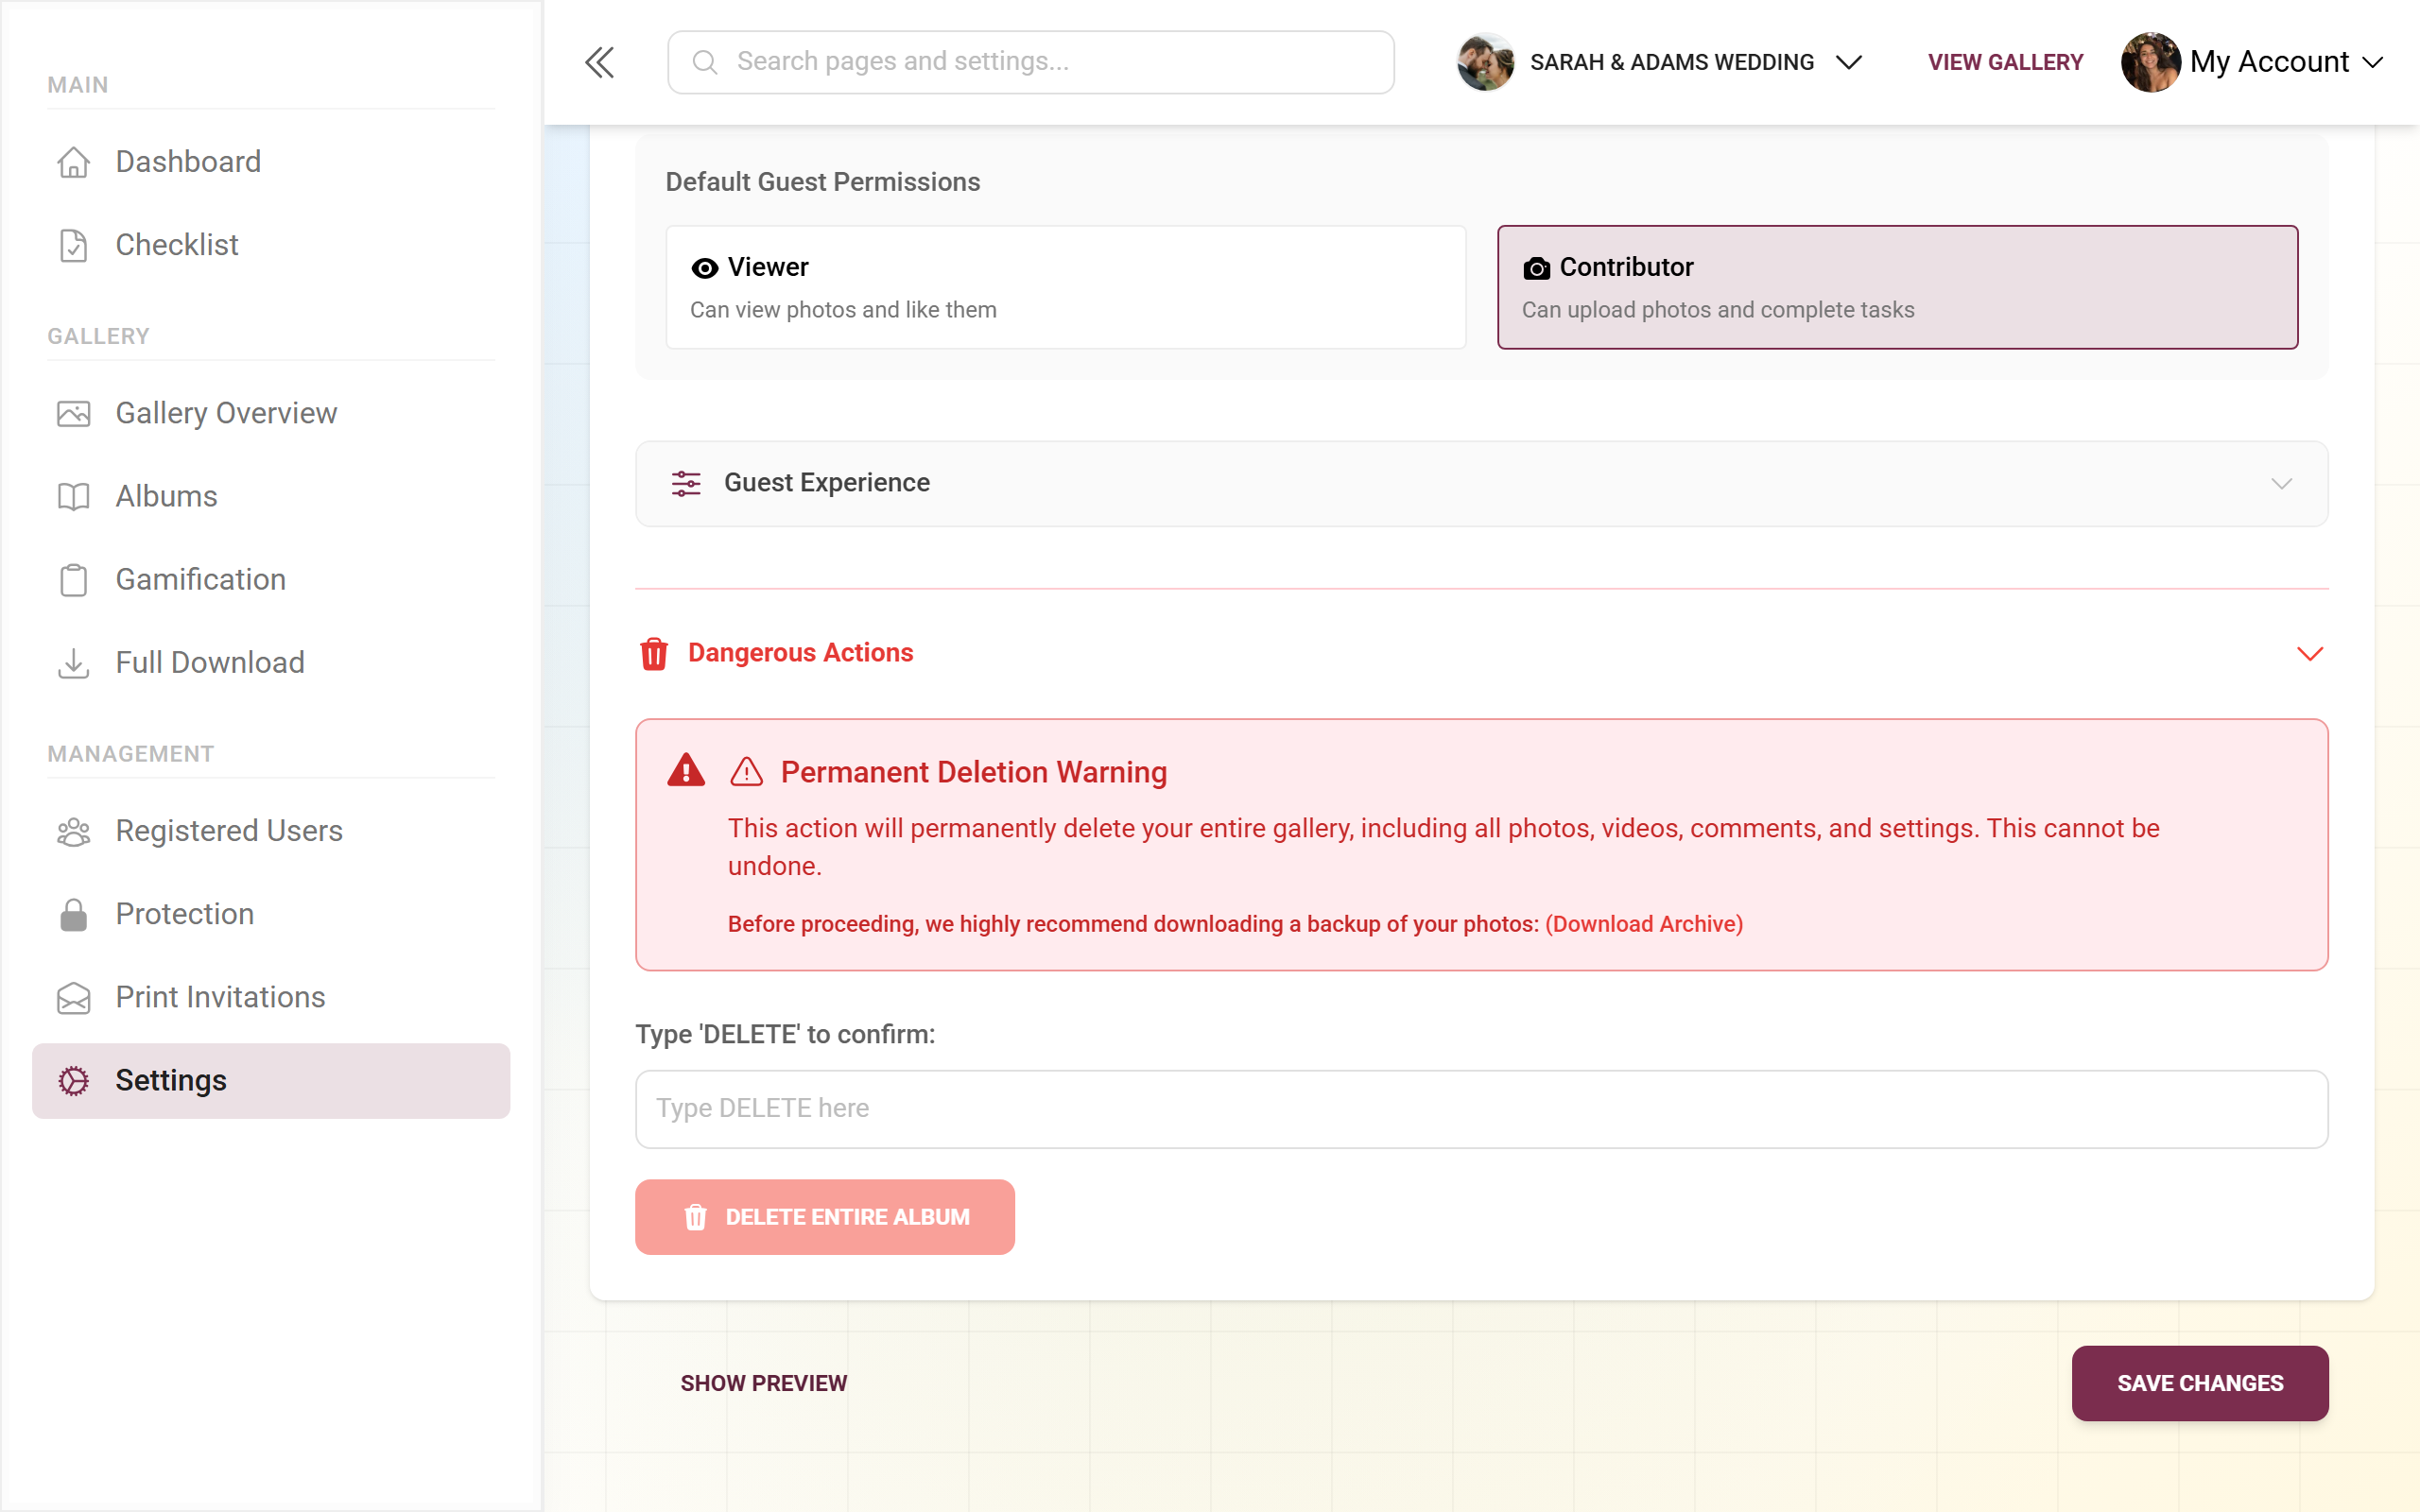This screenshot has height=1512, width=2420.
Task: Click the Guest Experience sliders icon
Action: pyautogui.click(x=686, y=483)
